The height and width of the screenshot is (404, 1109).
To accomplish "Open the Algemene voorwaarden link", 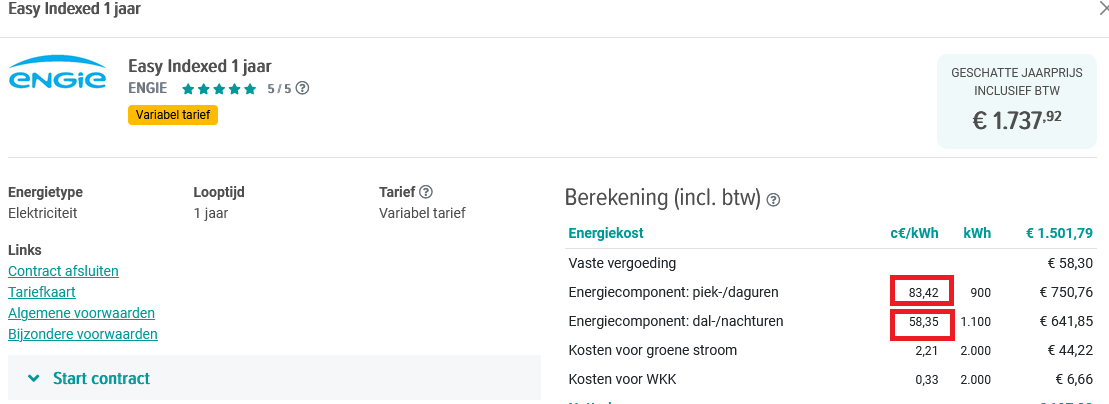I will point(81,313).
